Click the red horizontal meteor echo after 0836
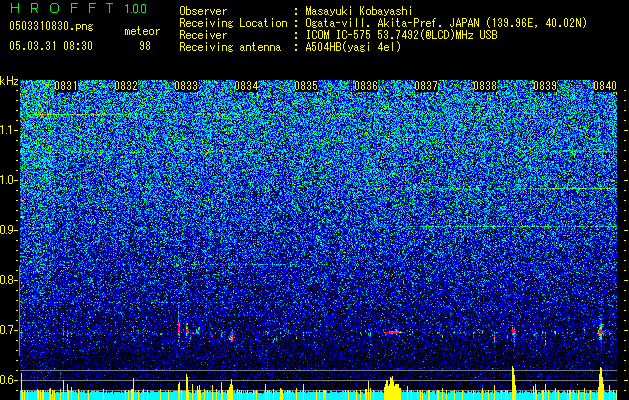Screen dimensions: 629x400 [x=393, y=332]
